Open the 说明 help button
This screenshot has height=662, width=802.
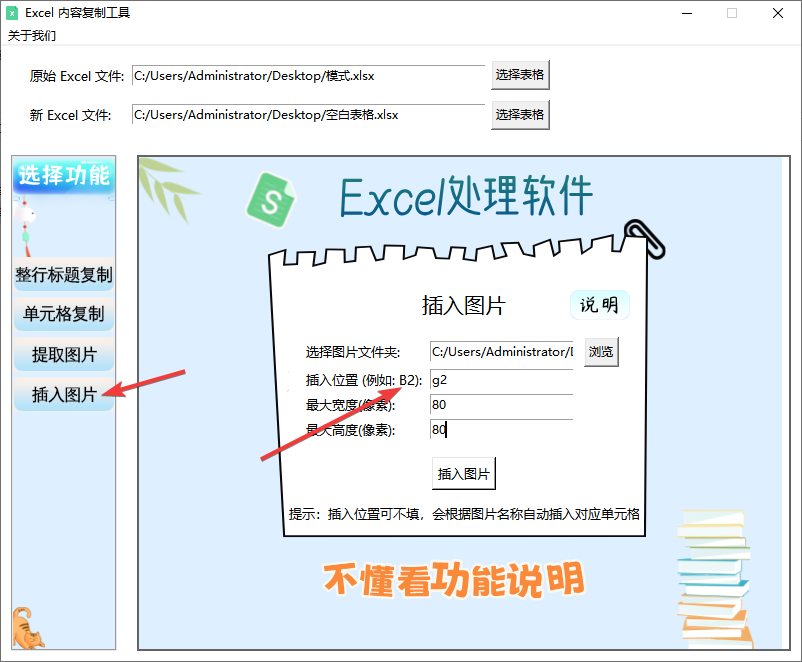pos(599,305)
